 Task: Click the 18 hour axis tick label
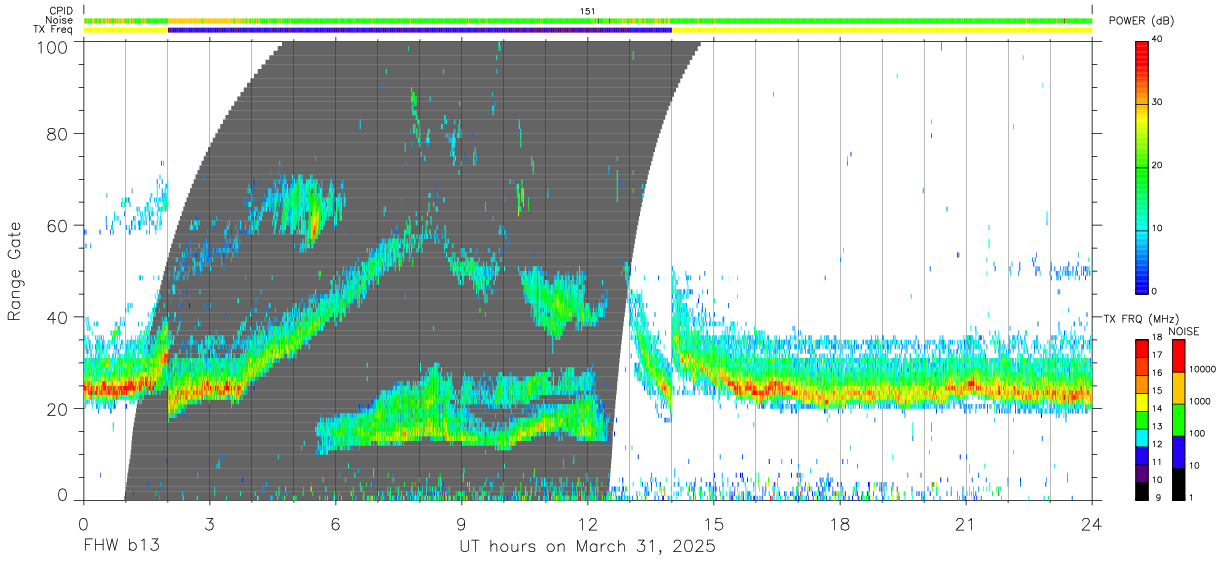tap(840, 523)
